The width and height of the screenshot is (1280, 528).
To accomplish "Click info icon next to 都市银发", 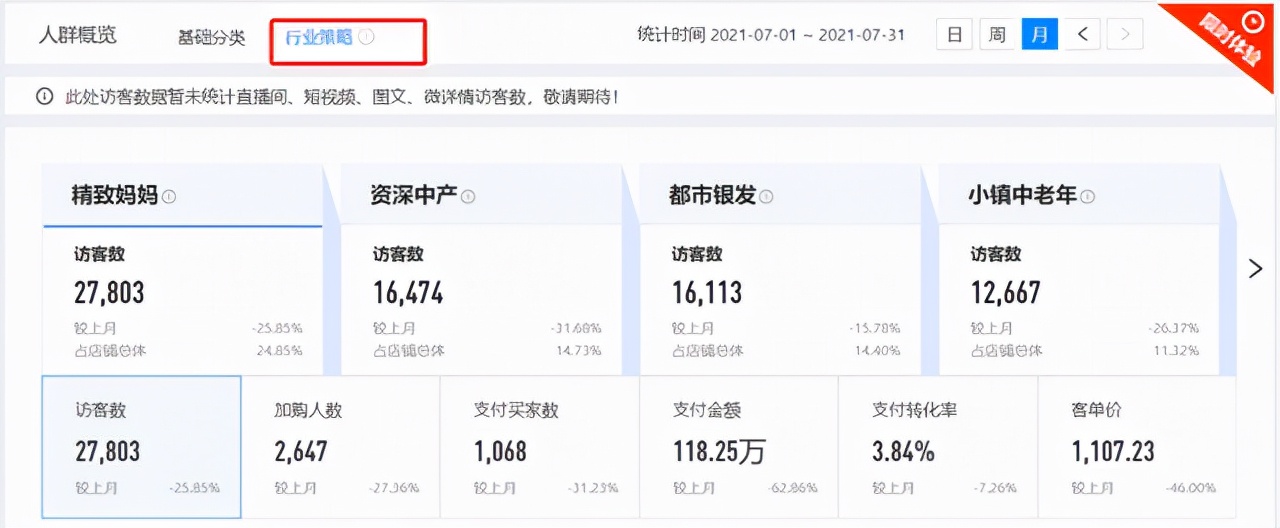I will tap(767, 197).
